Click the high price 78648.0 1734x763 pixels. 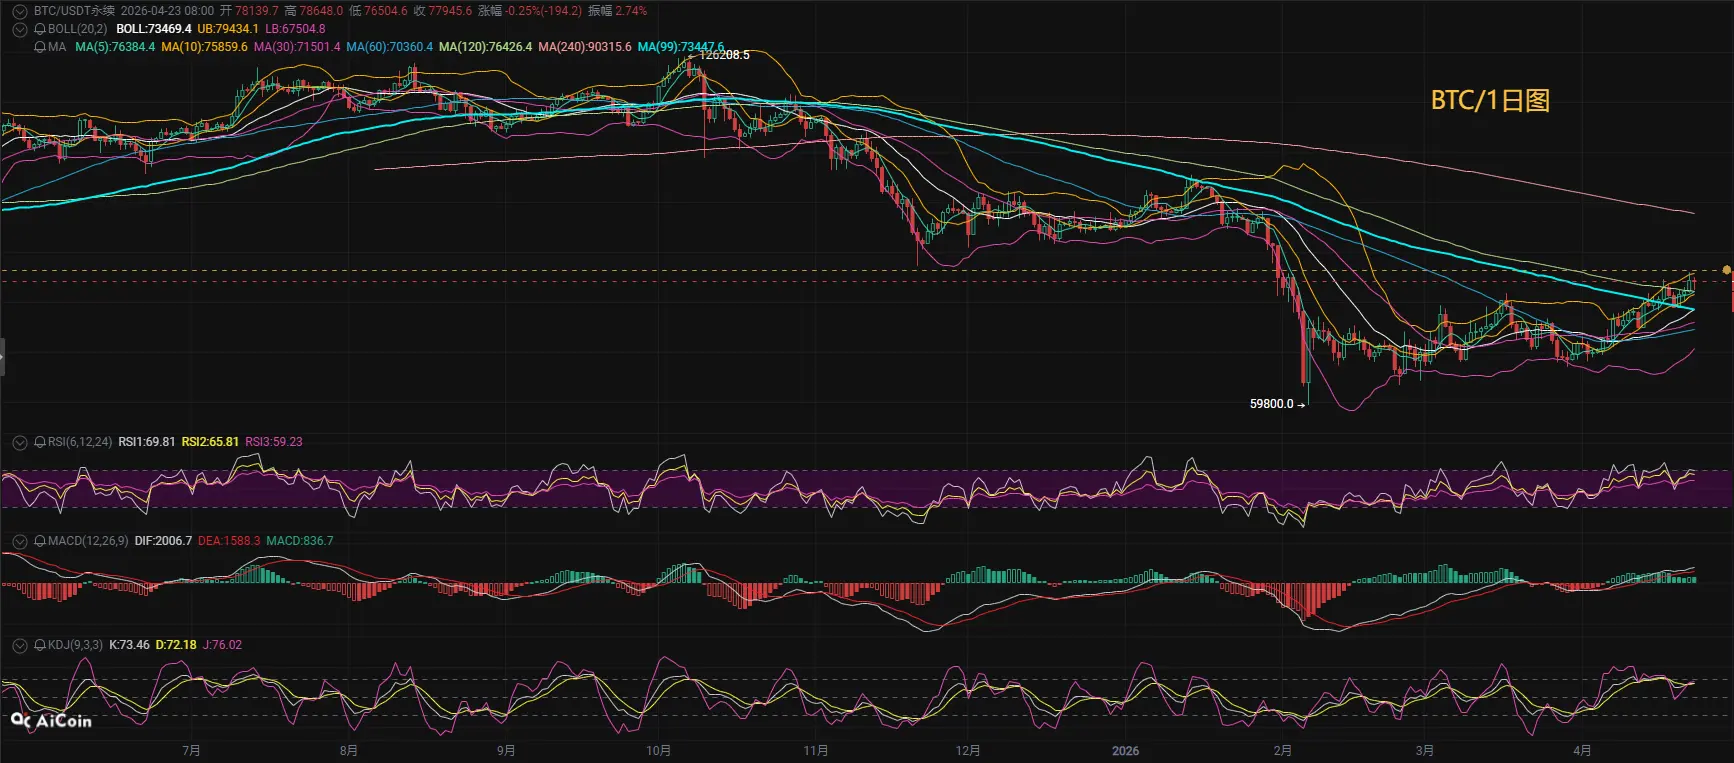321,11
